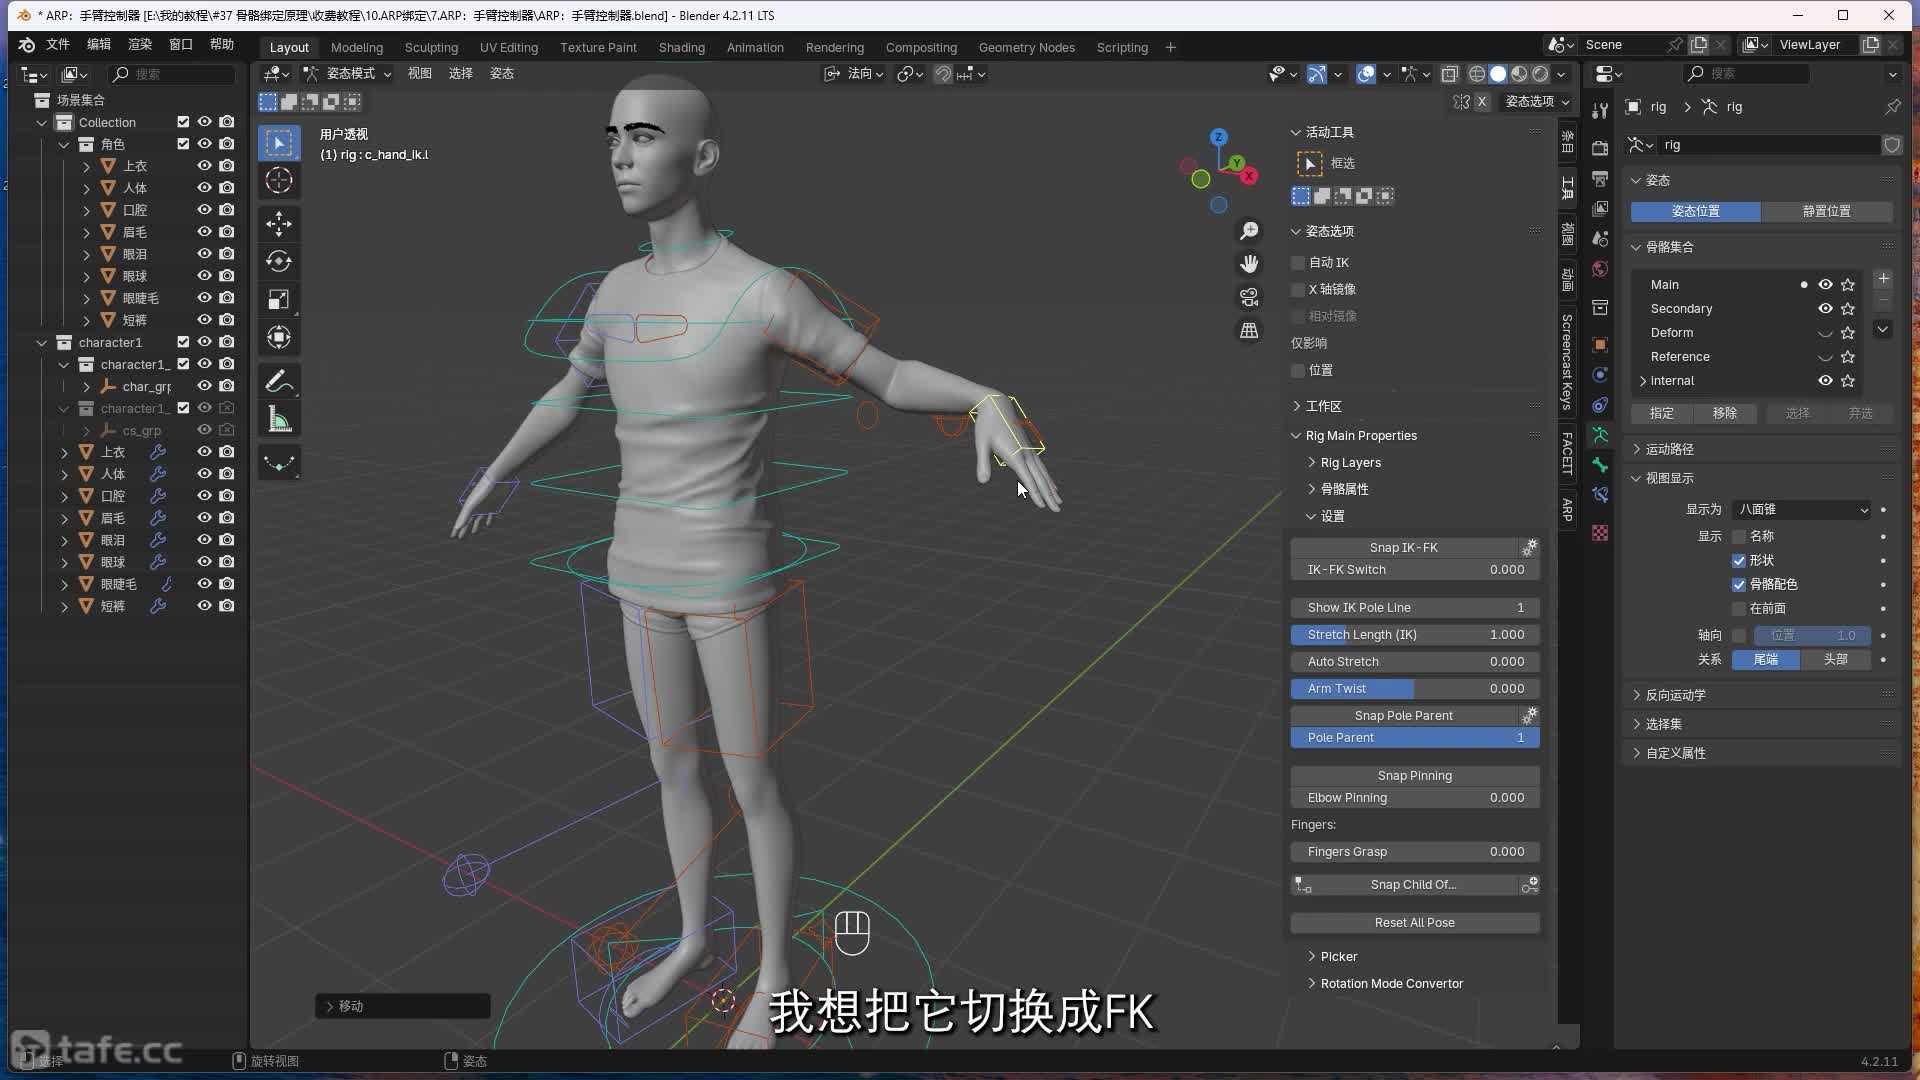Open the 显示为 八面锥 dropdown
This screenshot has width=1920, height=1080.
click(1801, 510)
